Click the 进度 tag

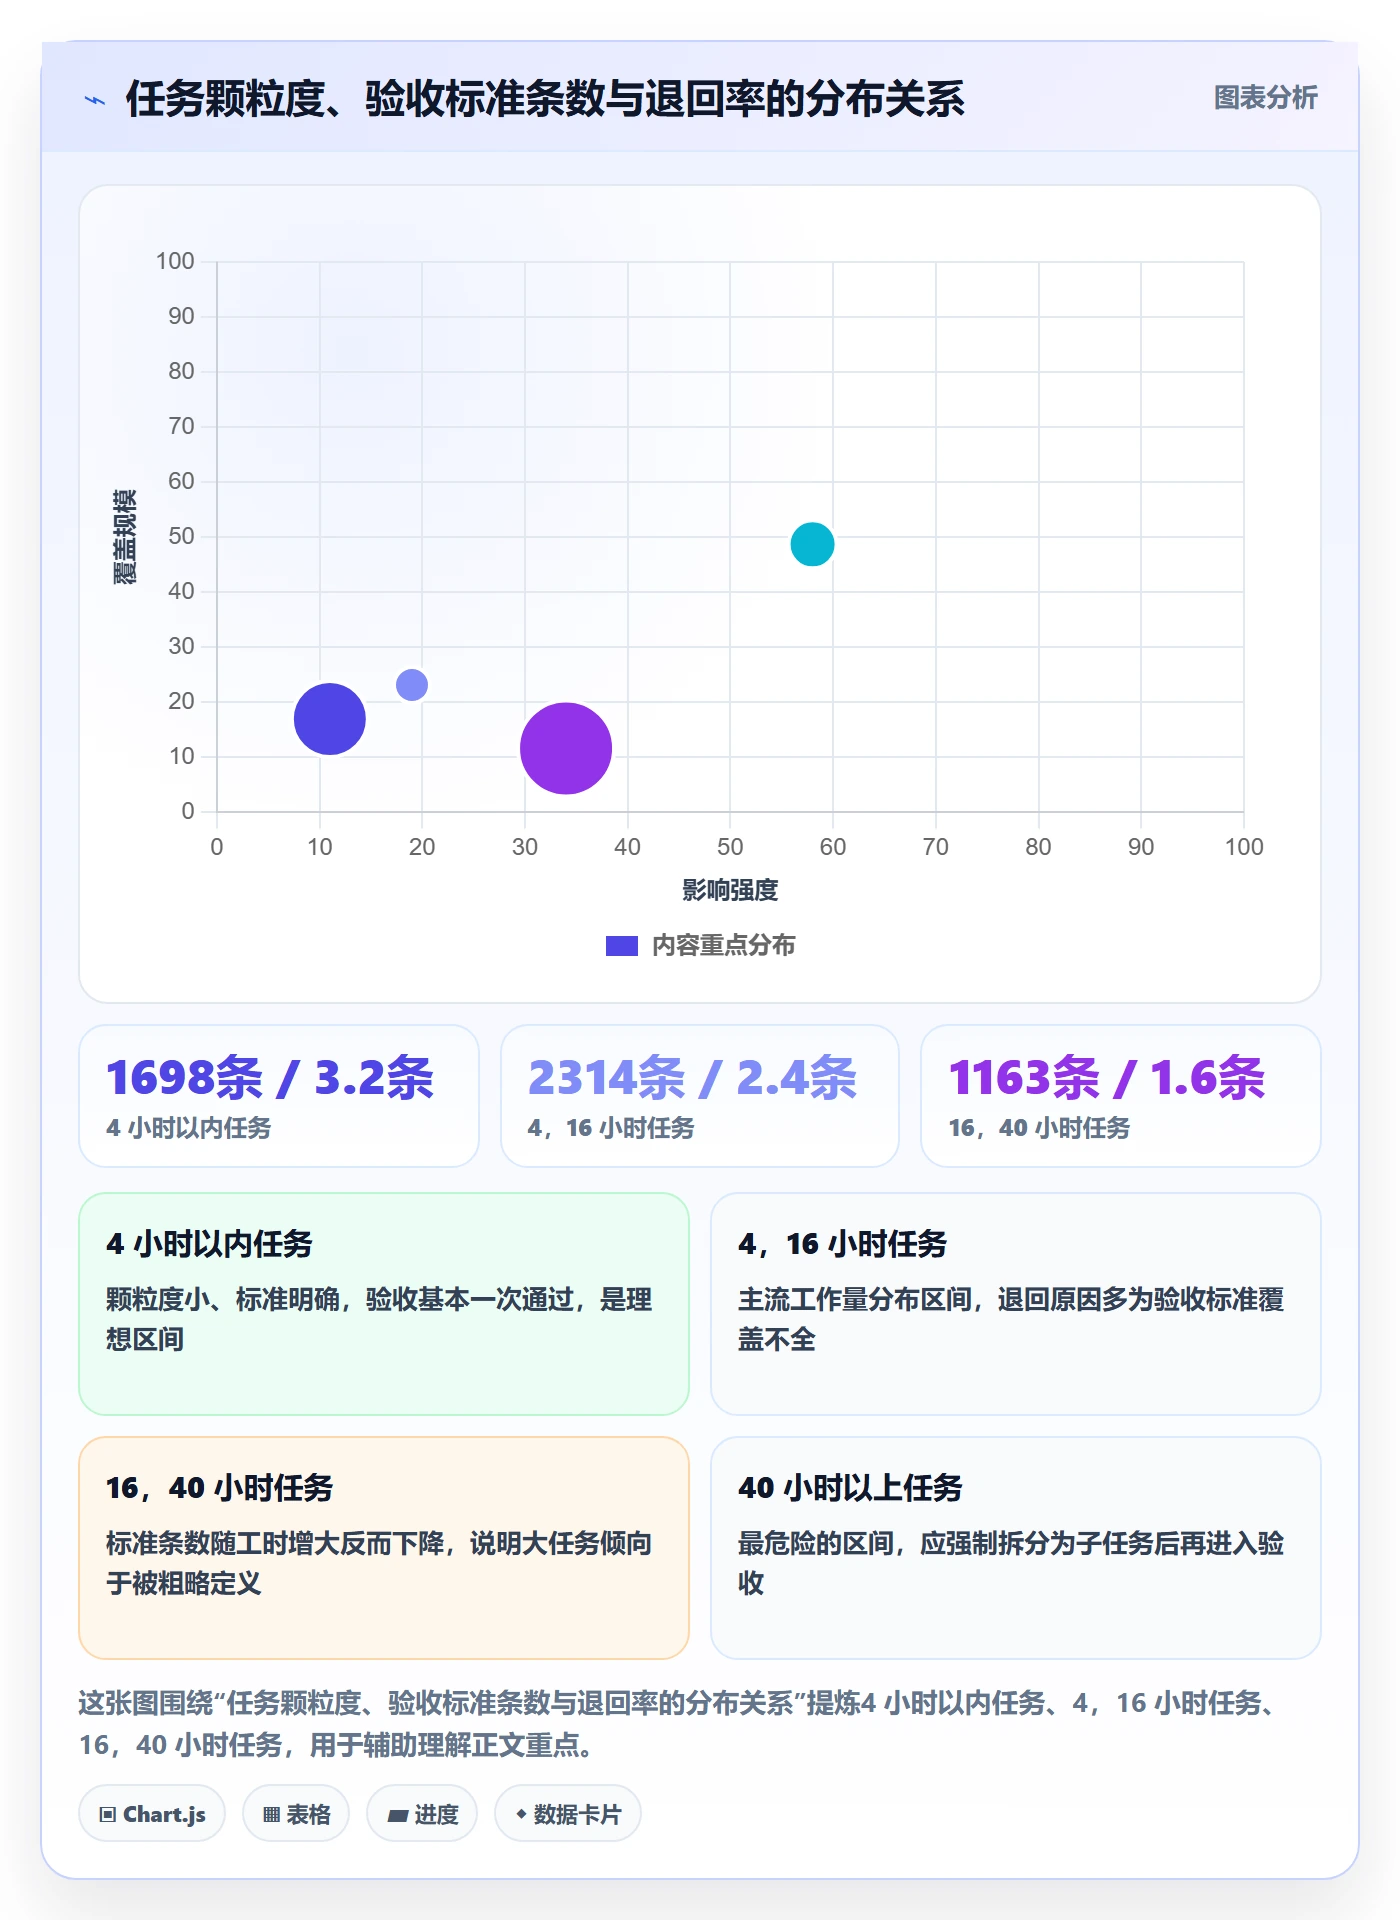click(422, 1814)
